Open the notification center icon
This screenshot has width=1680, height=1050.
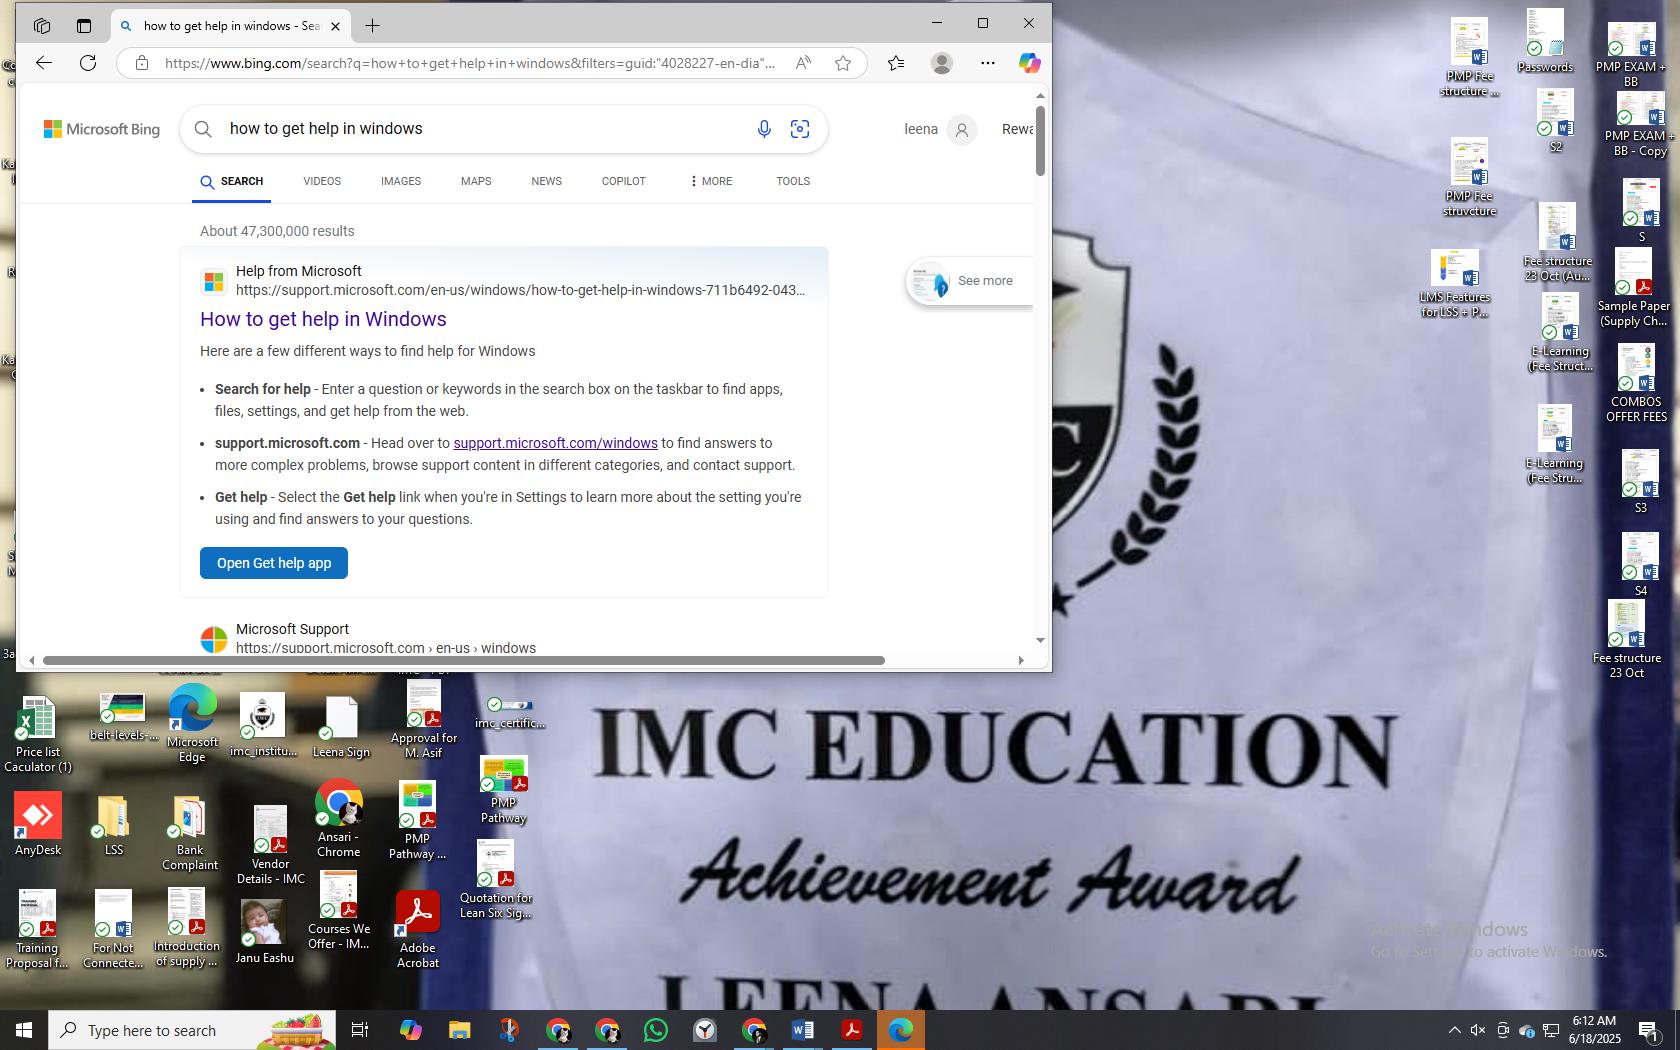click(x=1650, y=1030)
